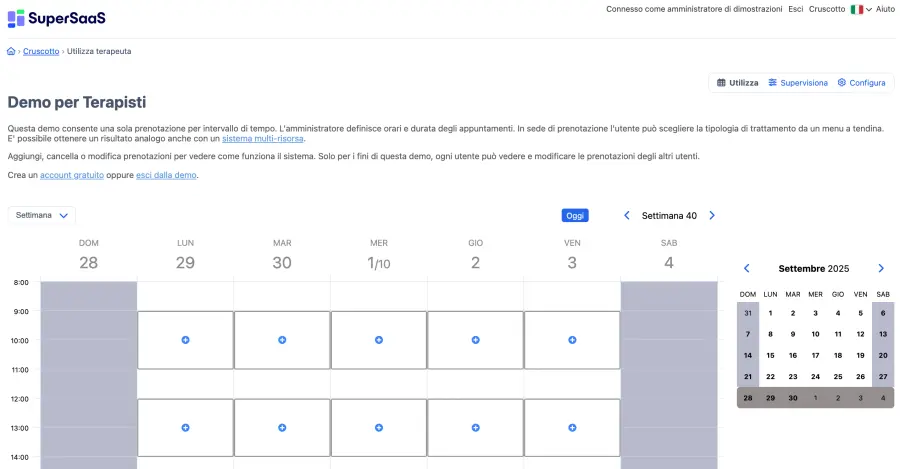Add booking on Tuesday 30 midday slot
The width and height of the screenshot is (900, 469).
tap(282, 427)
